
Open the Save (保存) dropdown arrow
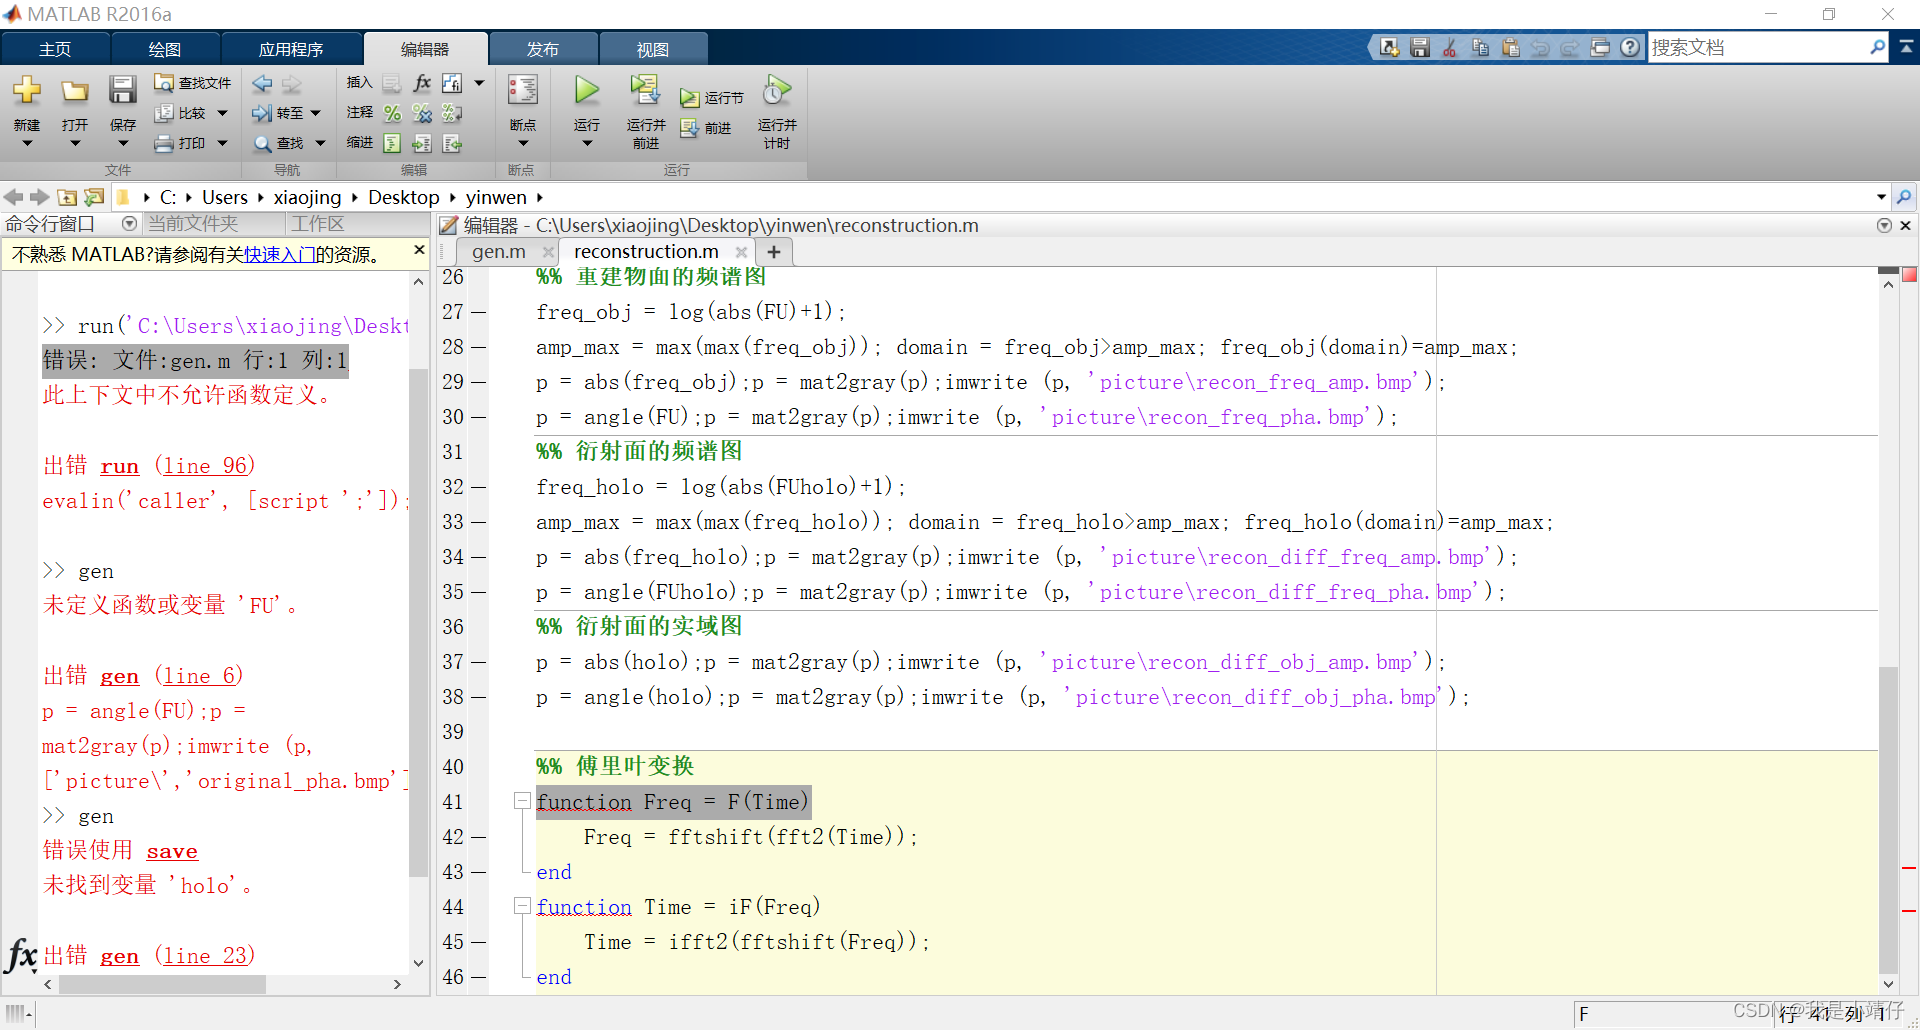(x=123, y=144)
